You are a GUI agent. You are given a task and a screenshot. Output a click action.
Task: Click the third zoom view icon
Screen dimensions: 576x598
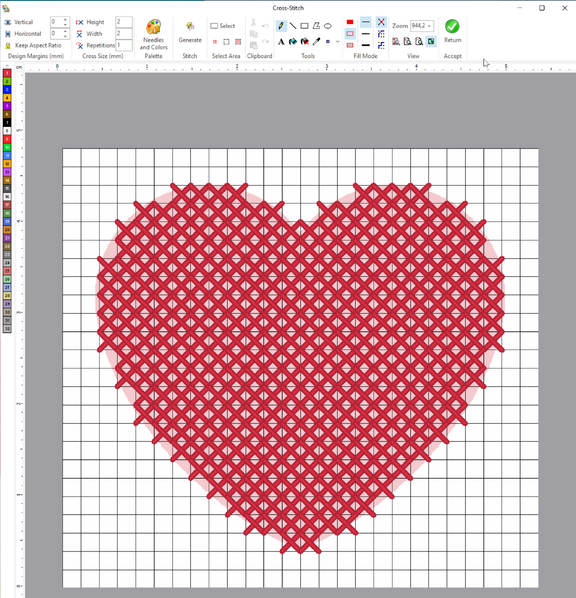[x=419, y=42]
